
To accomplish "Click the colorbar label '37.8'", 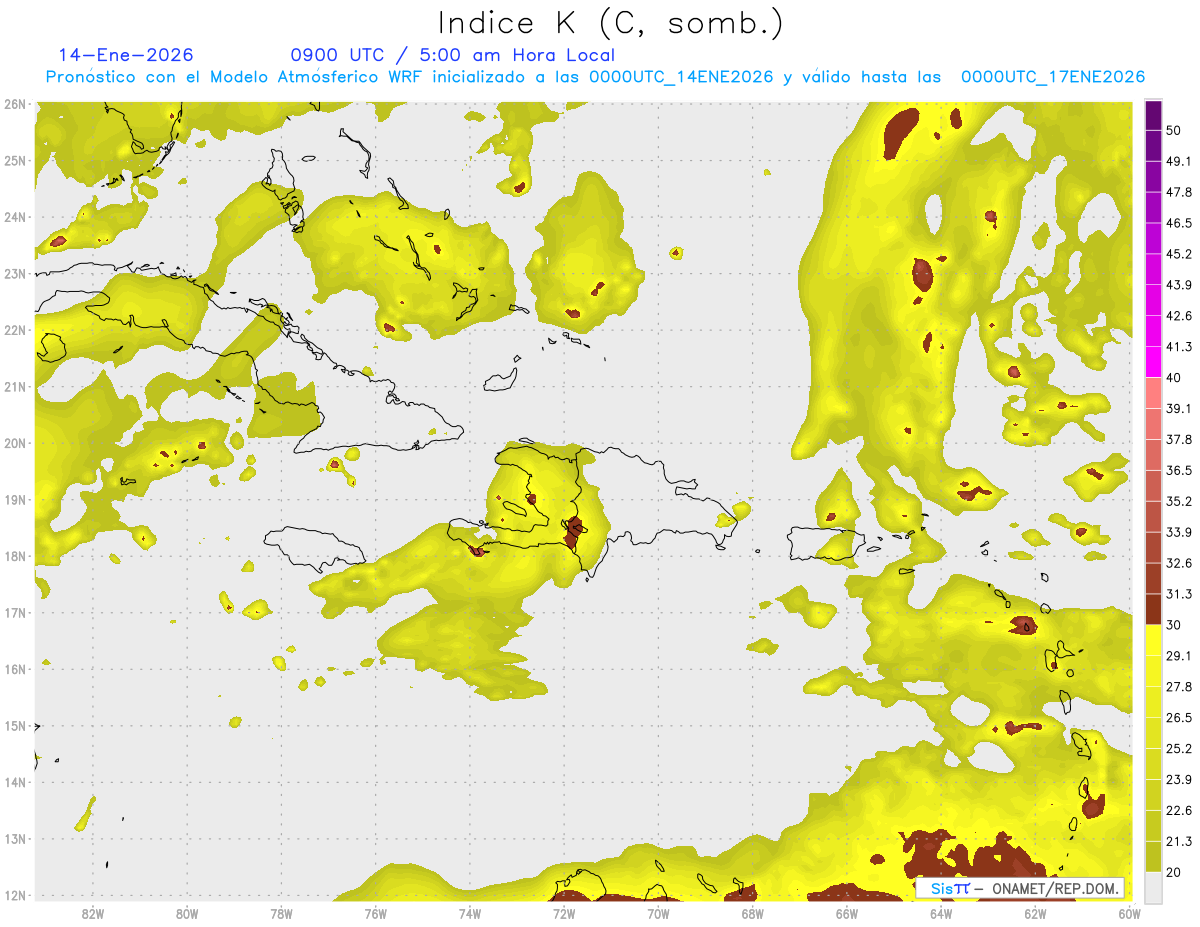I will [1179, 439].
